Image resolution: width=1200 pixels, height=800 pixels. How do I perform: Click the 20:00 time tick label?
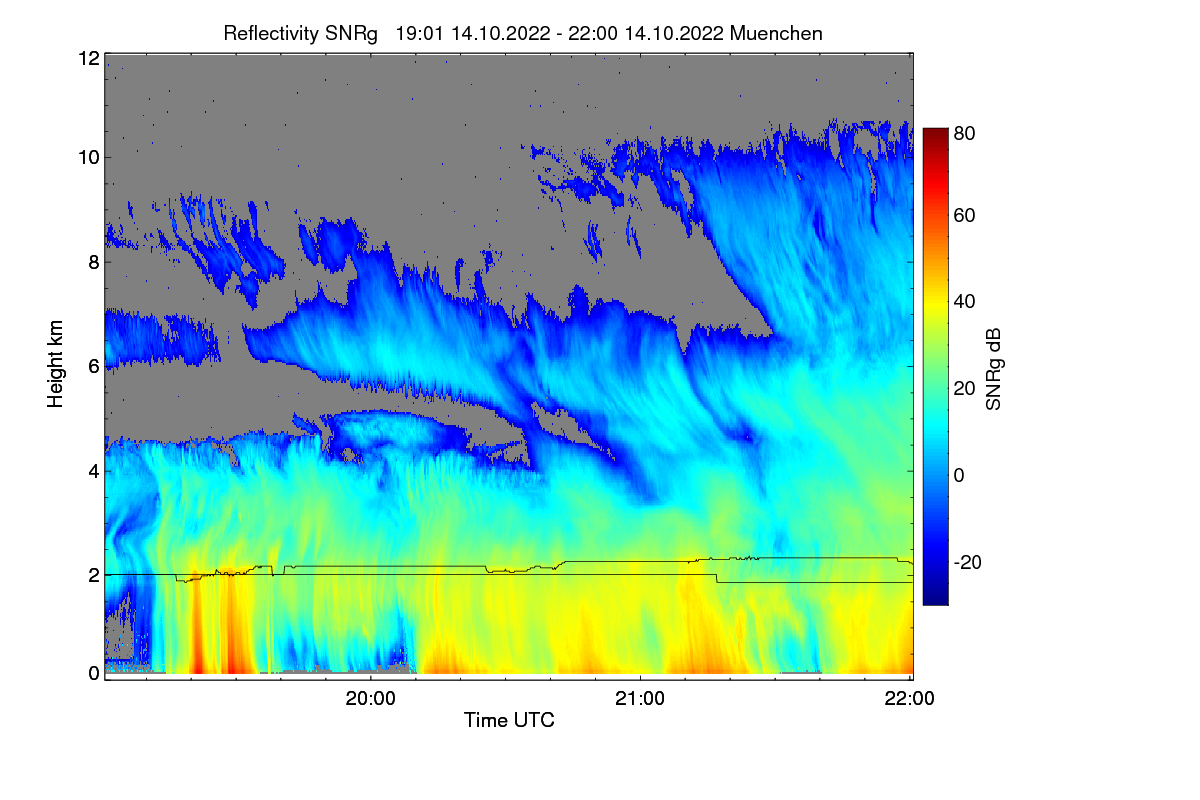pos(371,699)
